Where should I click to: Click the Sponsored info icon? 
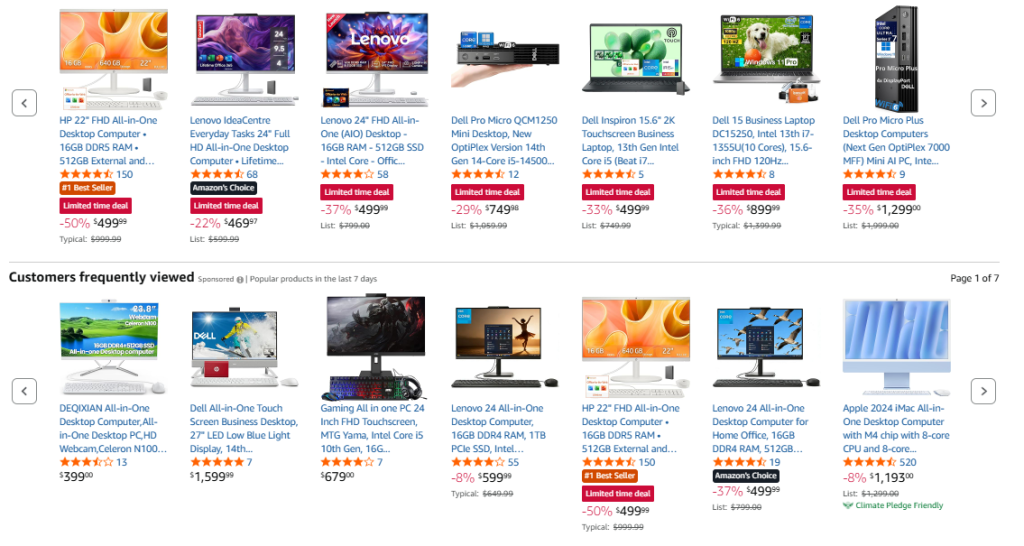click(240, 280)
